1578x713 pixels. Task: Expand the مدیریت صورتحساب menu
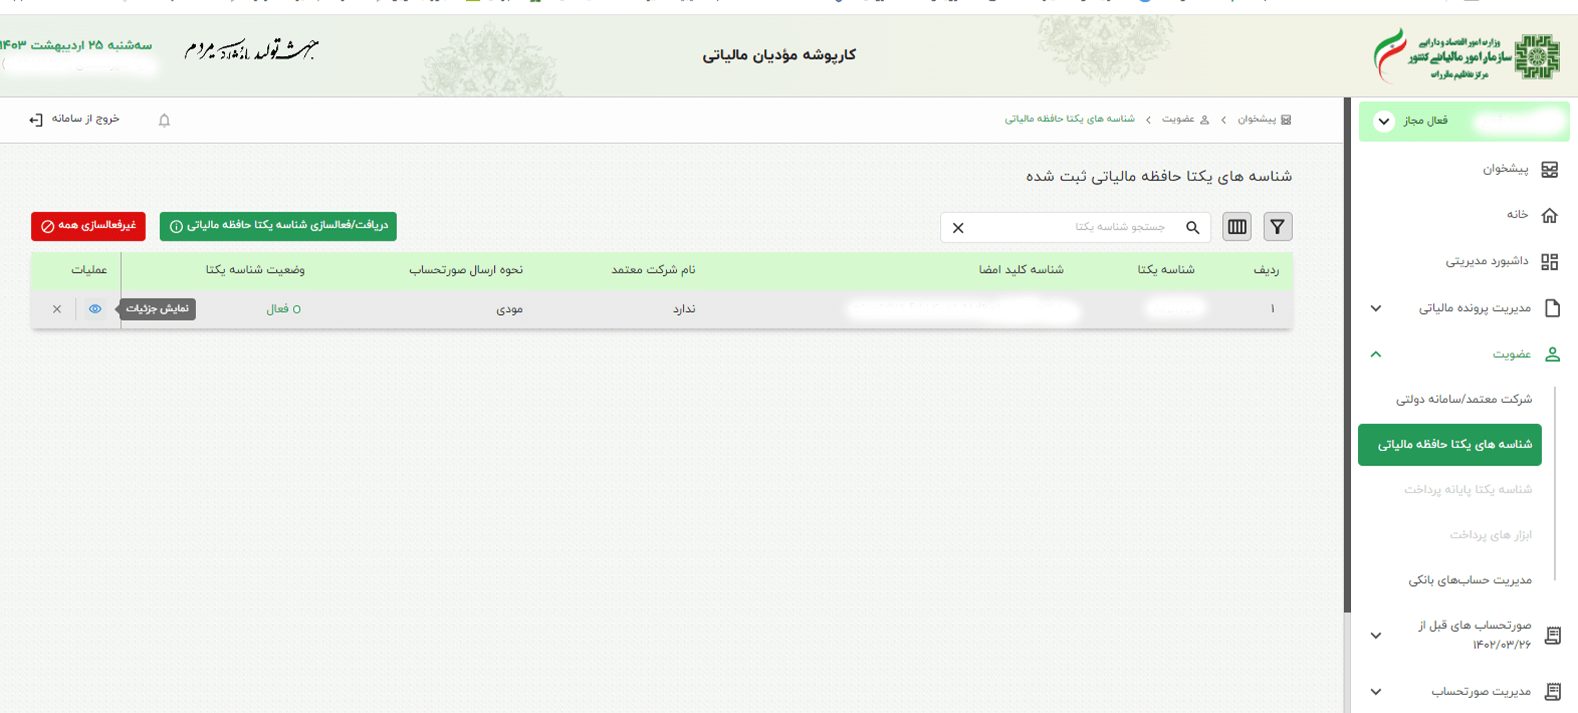[1376, 691]
